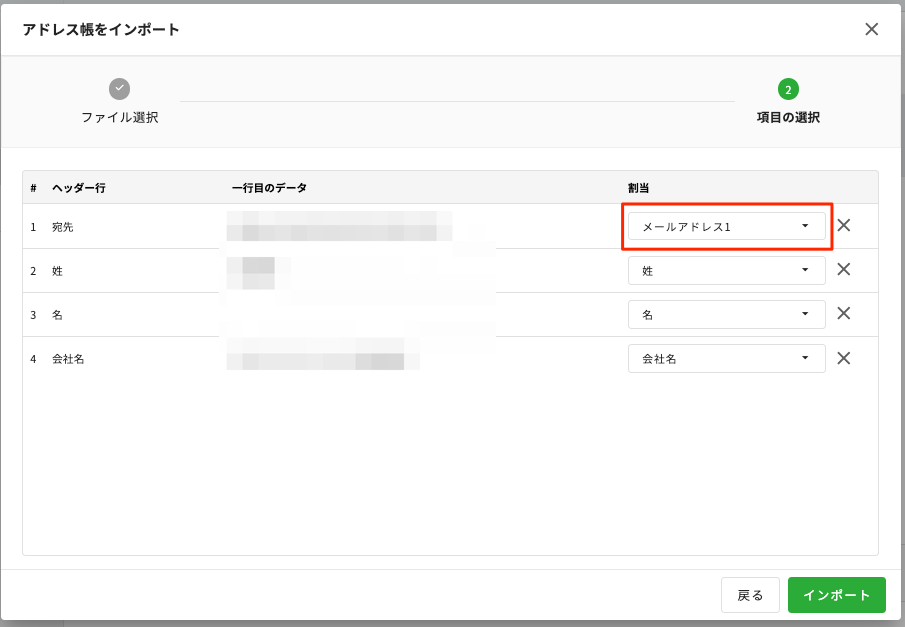Open the 名 assignment dropdown
Screen dimensions: 905x627
726,315
